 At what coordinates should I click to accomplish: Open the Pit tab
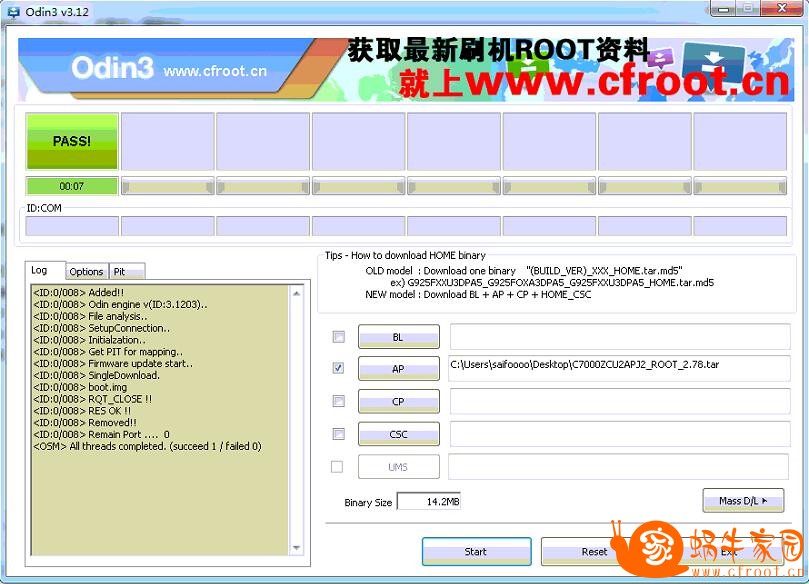127,271
